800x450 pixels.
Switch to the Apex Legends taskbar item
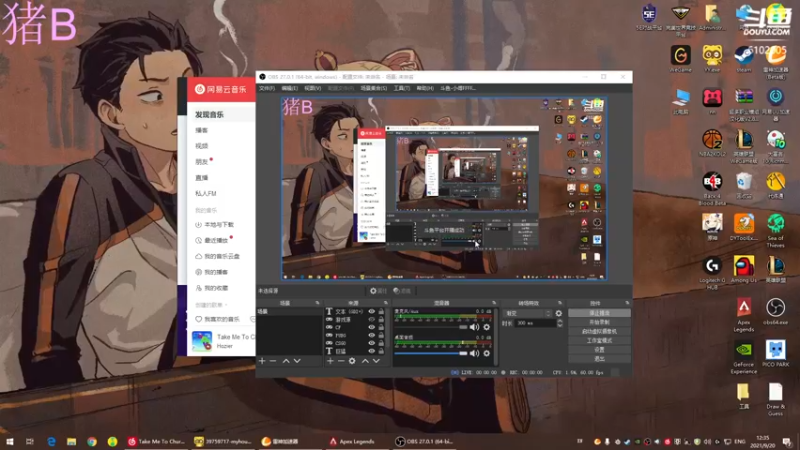point(352,442)
